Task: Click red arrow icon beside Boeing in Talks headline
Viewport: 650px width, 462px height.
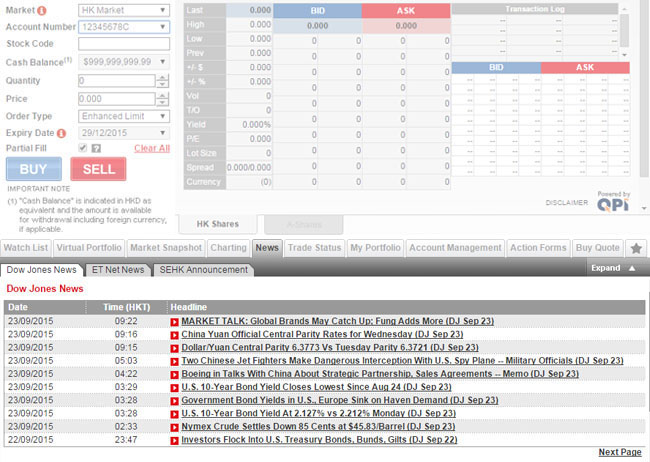Action: pos(174,374)
